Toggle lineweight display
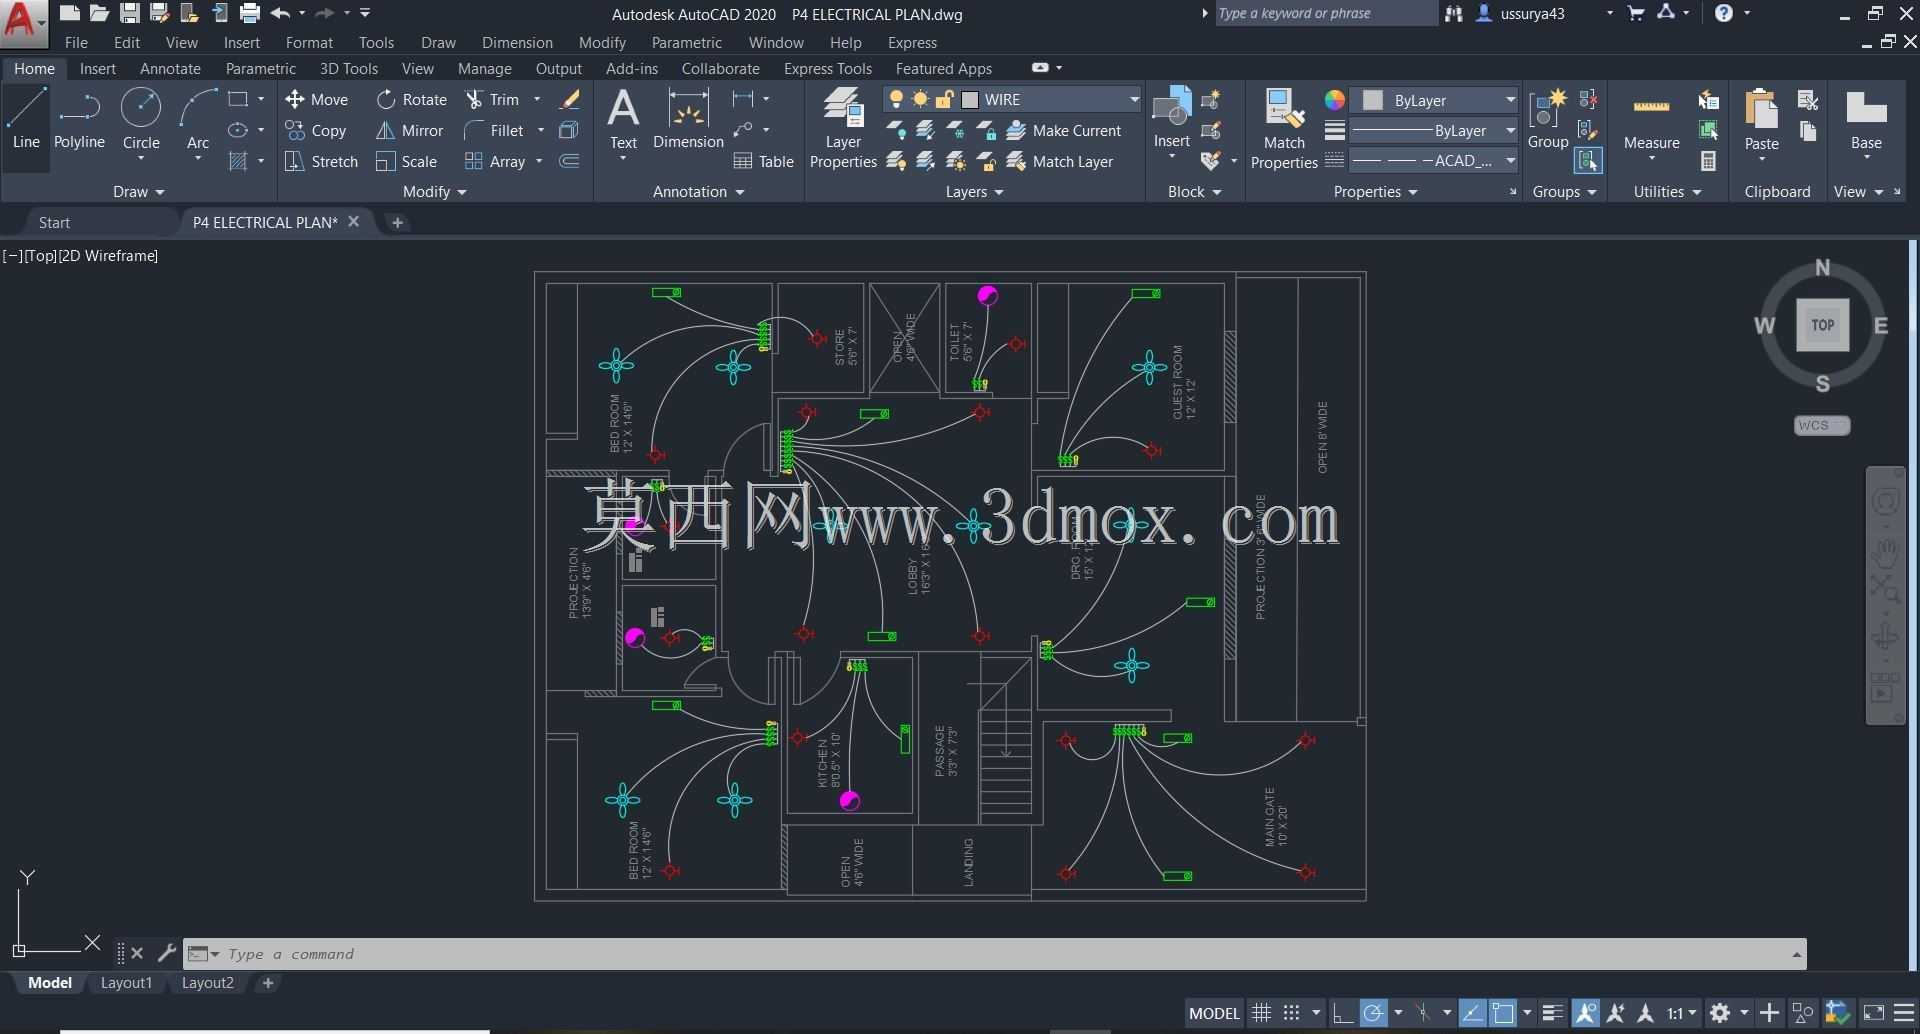The image size is (1920, 1034). pyautogui.click(x=1552, y=1013)
